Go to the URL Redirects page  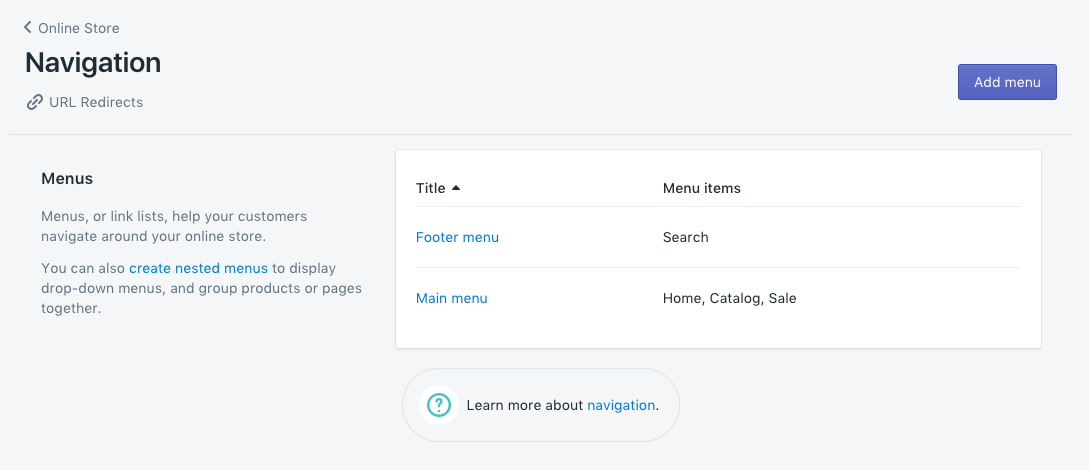96,102
